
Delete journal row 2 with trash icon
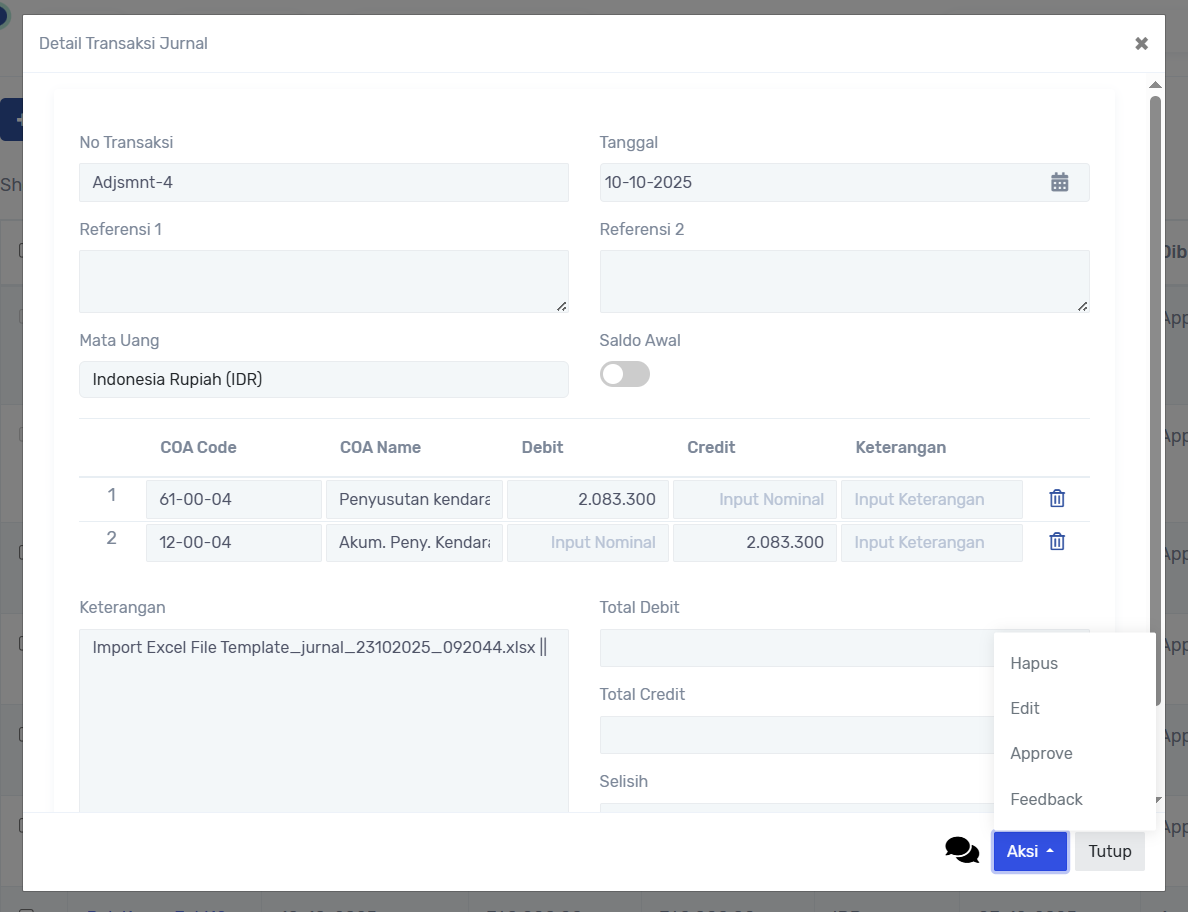click(1057, 542)
